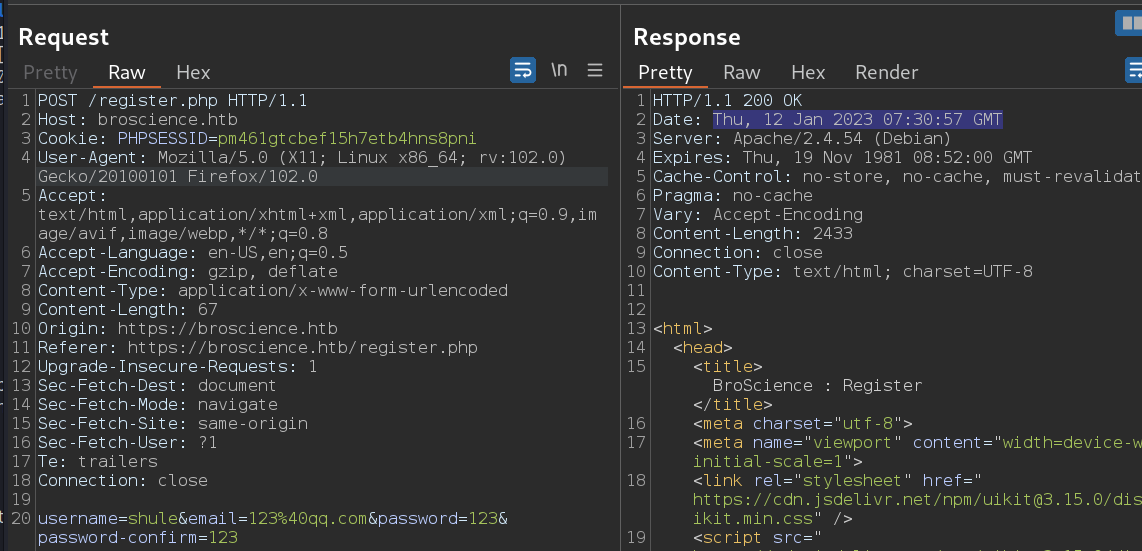The width and height of the screenshot is (1142, 551).
Task: Open the Hex tab in Response panel
Action: [x=808, y=72]
